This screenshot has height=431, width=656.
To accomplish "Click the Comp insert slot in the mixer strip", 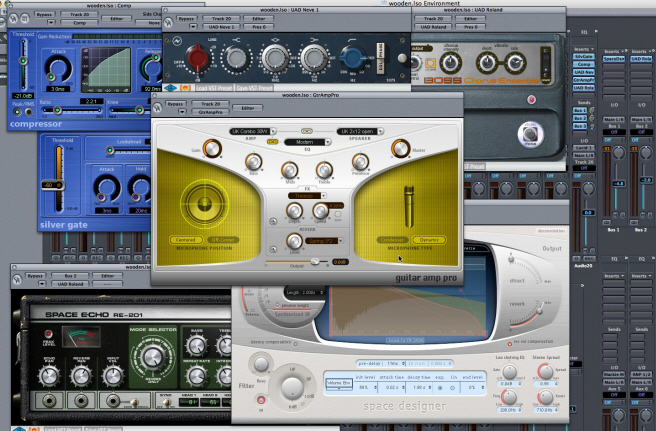I will click(584, 64).
